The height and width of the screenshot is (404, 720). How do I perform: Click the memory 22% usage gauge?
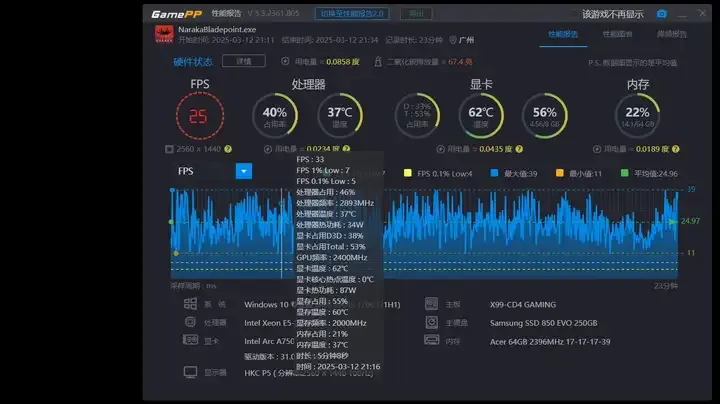[x=637, y=116]
